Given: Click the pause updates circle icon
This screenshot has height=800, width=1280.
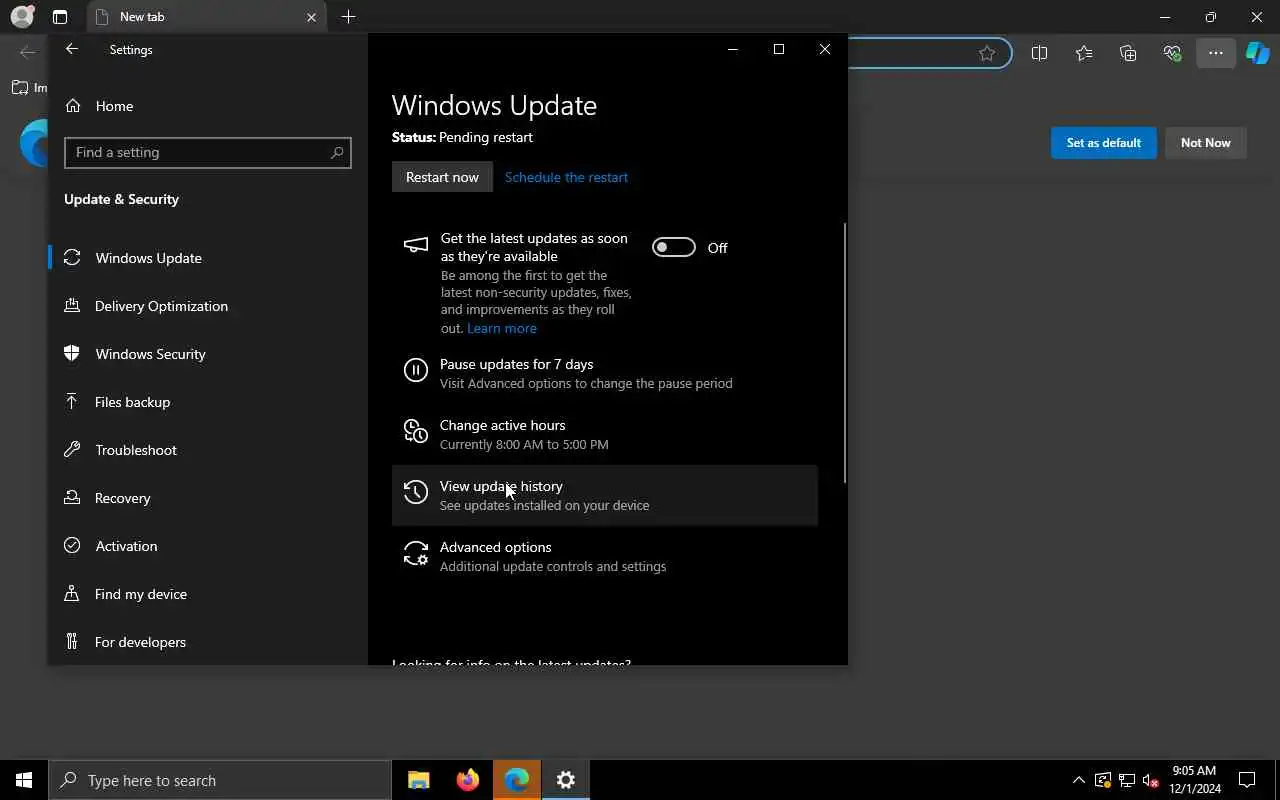Looking at the screenshot, I should [415, 371].
